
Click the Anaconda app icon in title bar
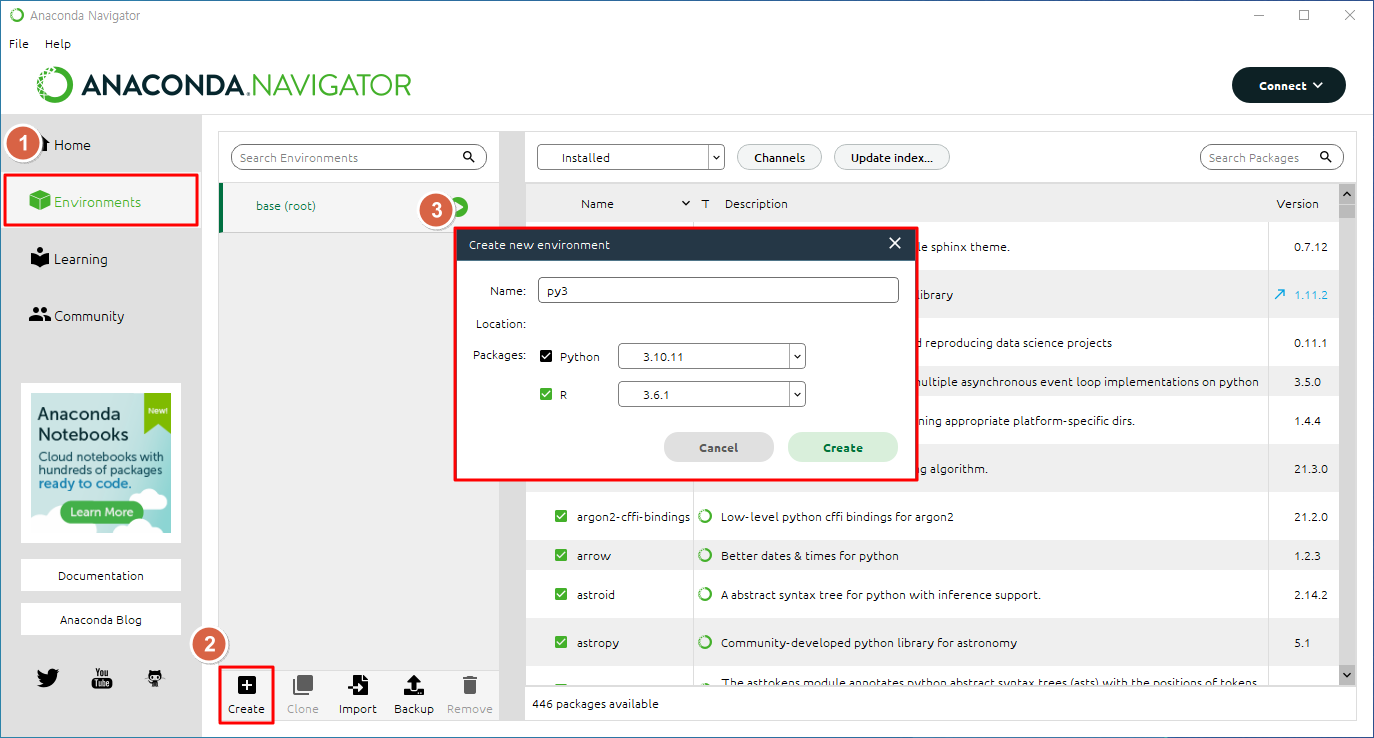point(17,16)
